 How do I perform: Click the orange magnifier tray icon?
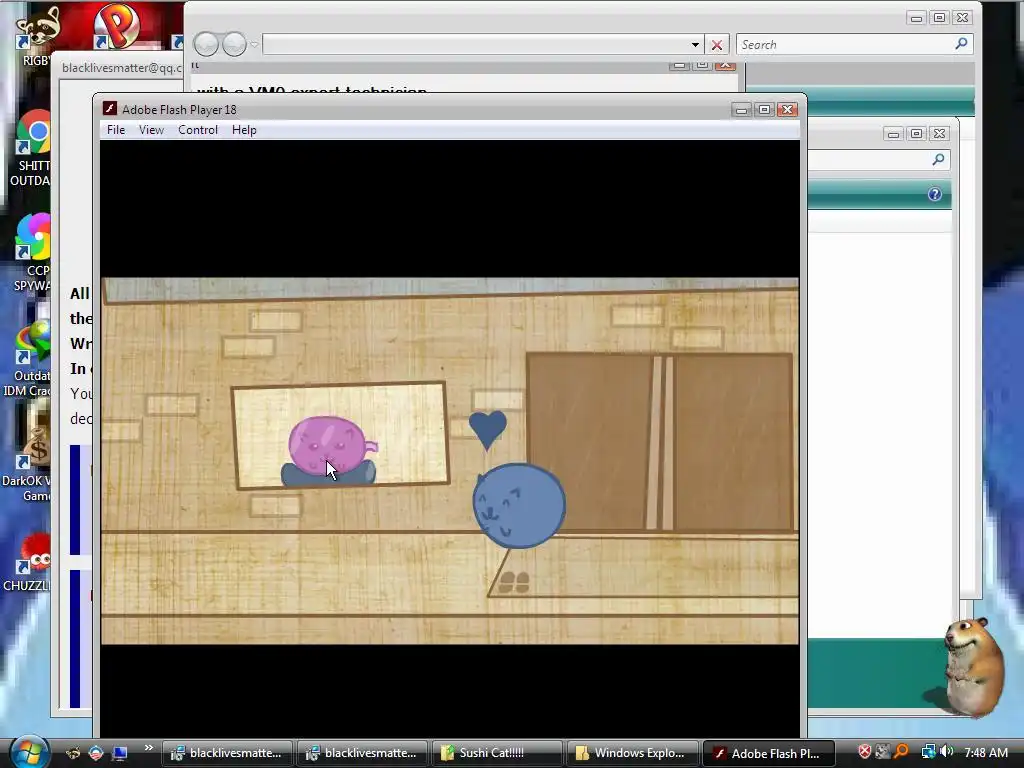(901, 752)
